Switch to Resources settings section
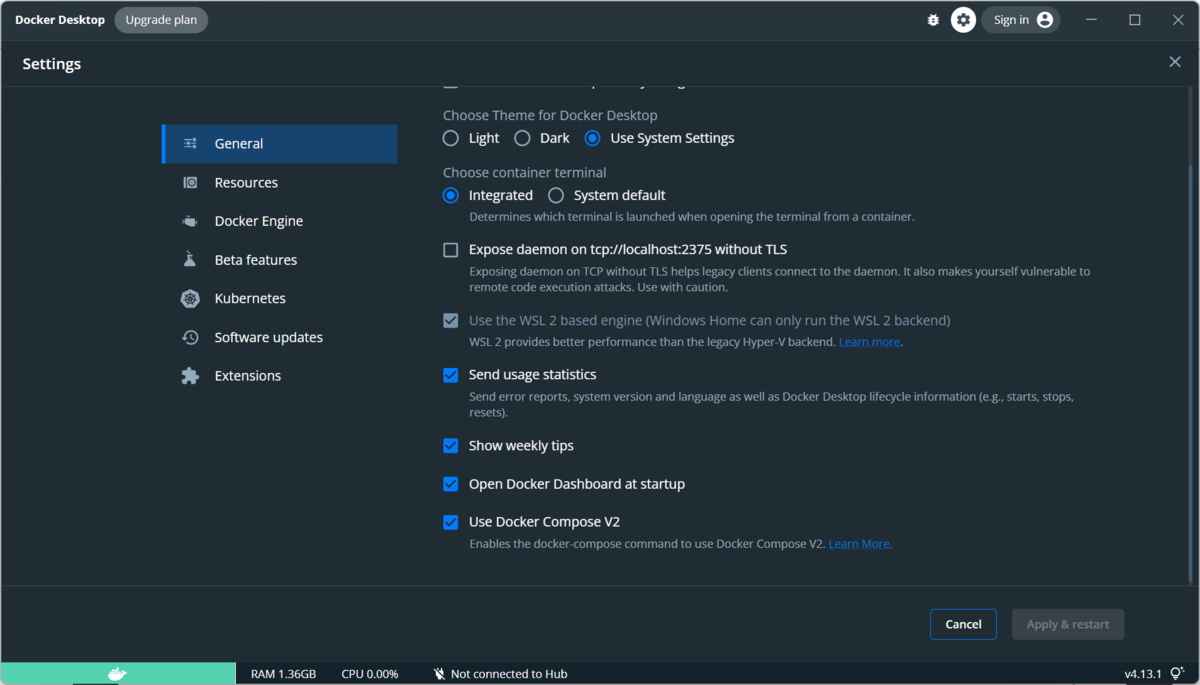This screenshot has width=1200, height=685. (280, 182)
